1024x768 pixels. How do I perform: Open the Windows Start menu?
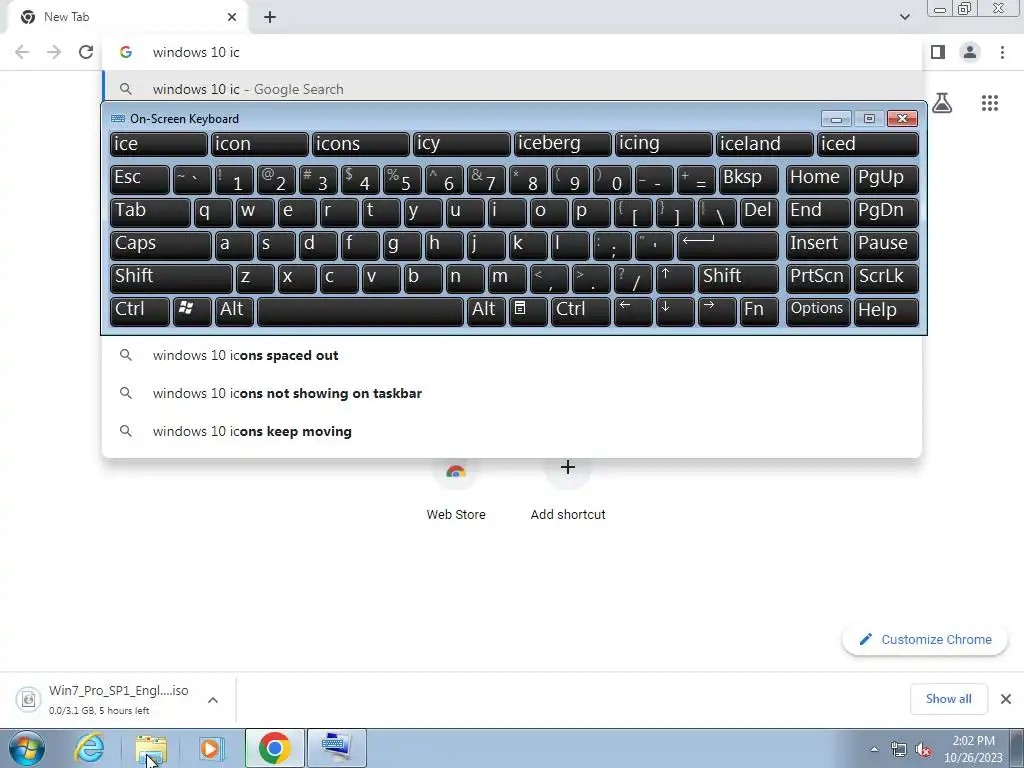[x=27, y=748]
